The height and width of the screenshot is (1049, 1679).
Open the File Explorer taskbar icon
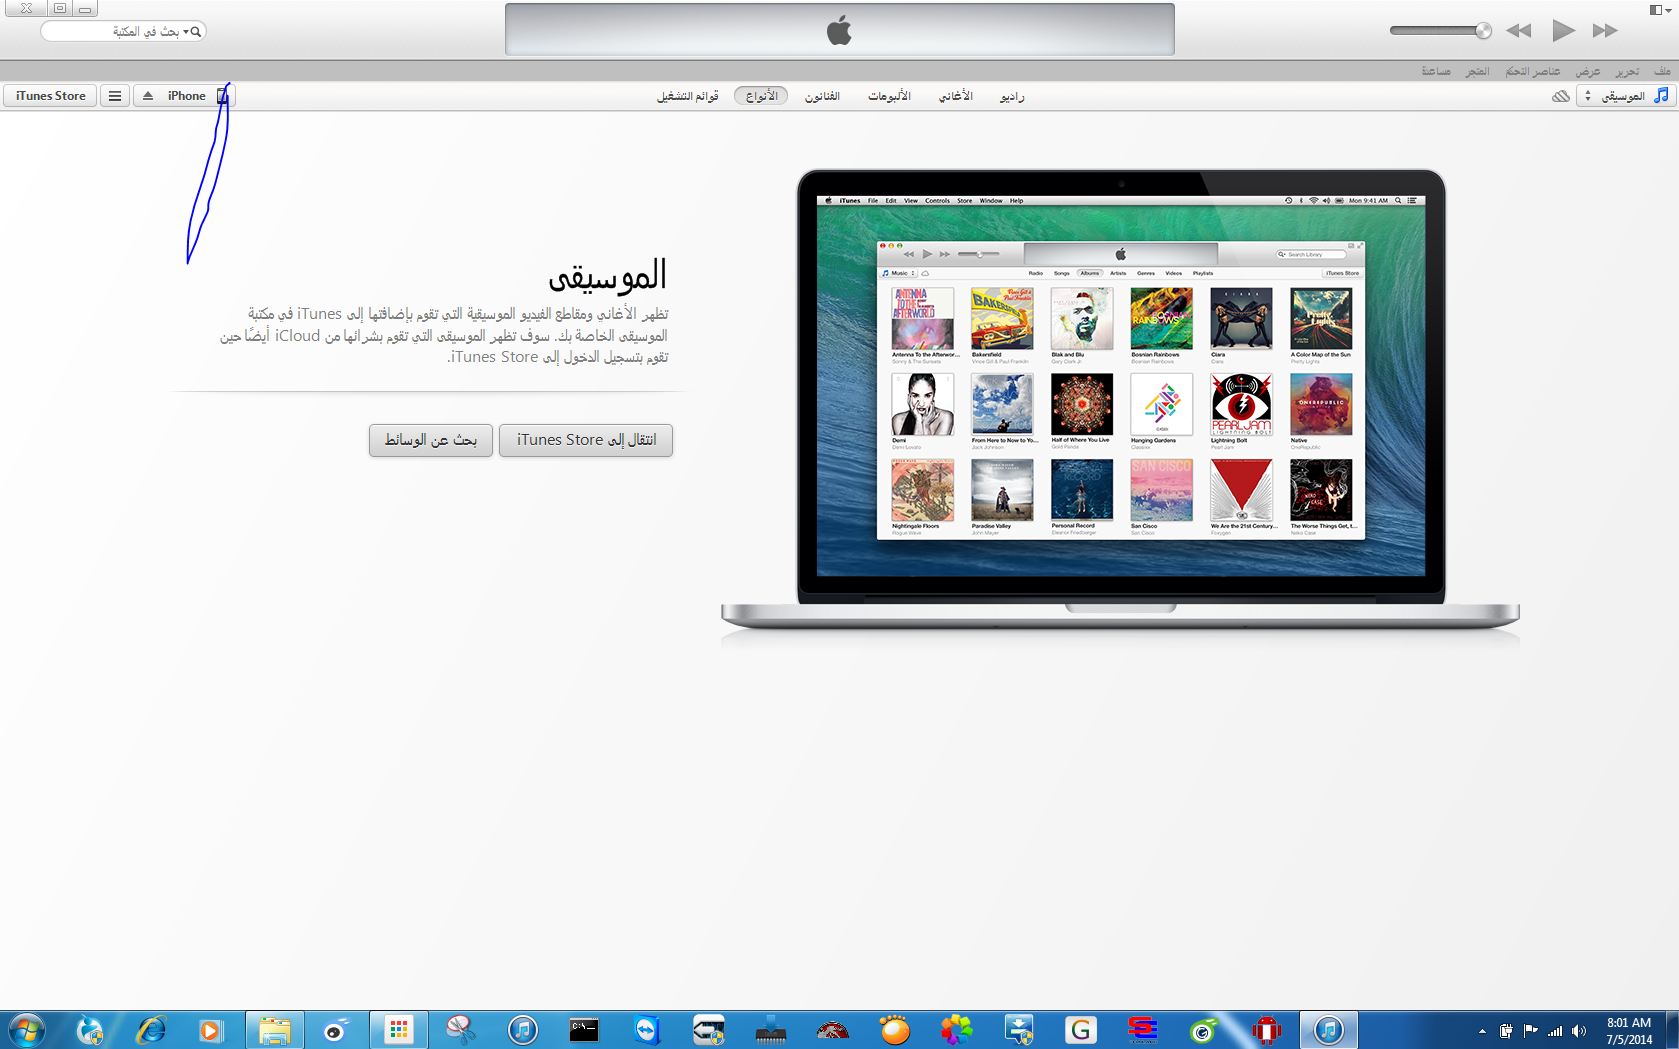[x=275, y=1030]
